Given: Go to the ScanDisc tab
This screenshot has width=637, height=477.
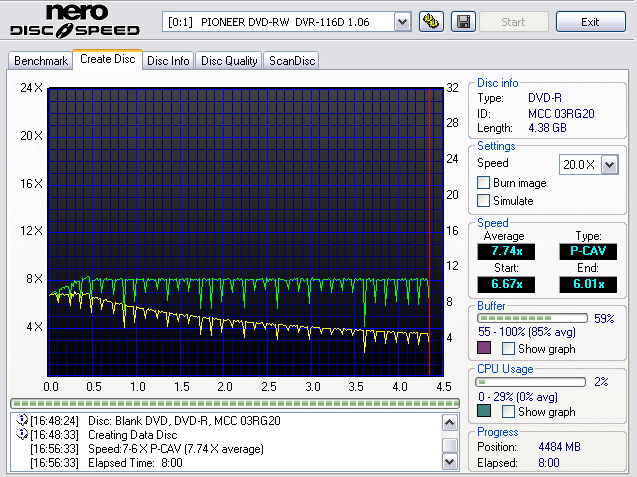Looking at the screenshot, I should click(292, 61).
